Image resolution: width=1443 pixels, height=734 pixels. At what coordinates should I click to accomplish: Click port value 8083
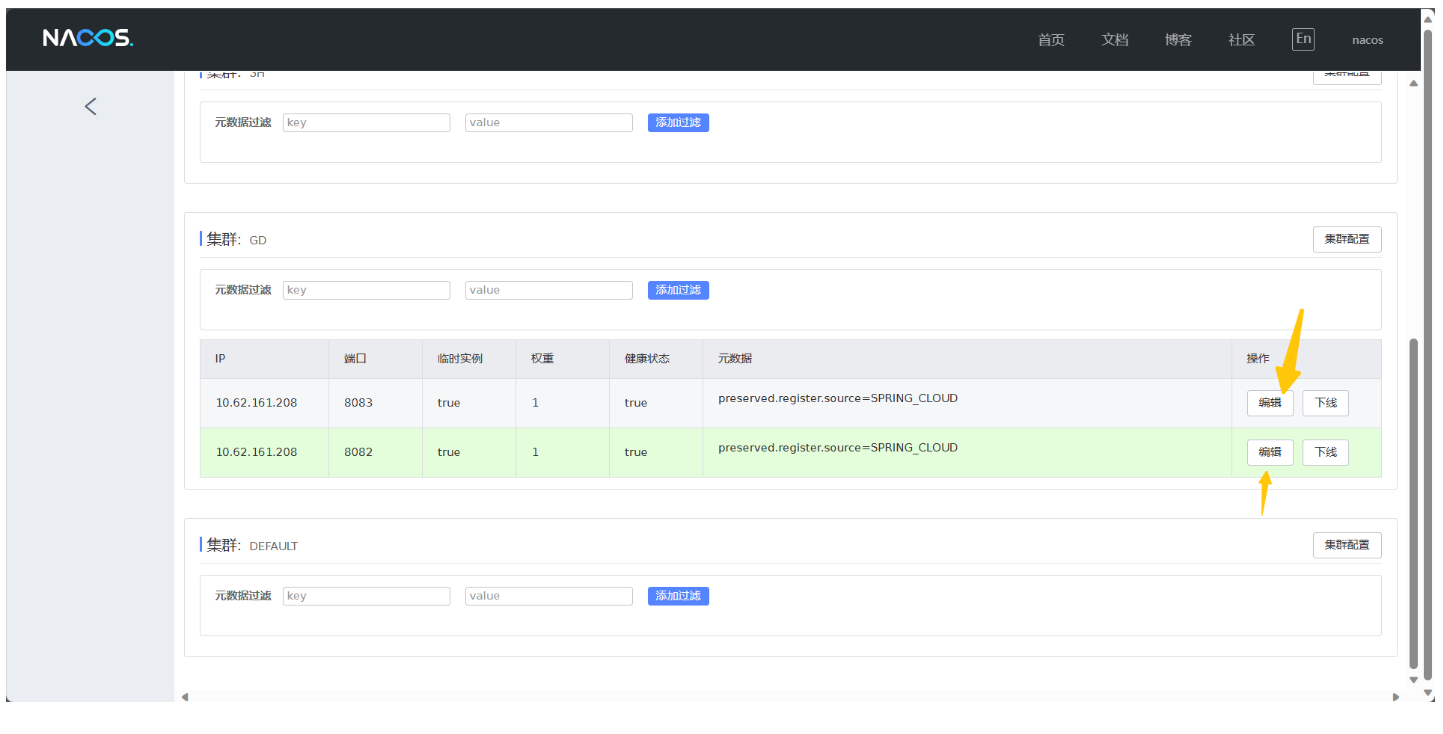[358, 403]
